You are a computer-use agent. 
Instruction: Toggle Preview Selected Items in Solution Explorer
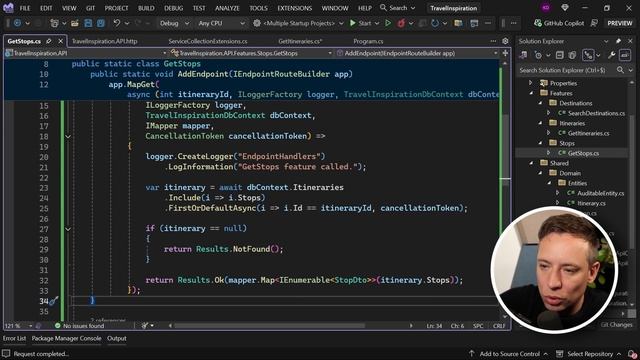click(x=625, y=55)
